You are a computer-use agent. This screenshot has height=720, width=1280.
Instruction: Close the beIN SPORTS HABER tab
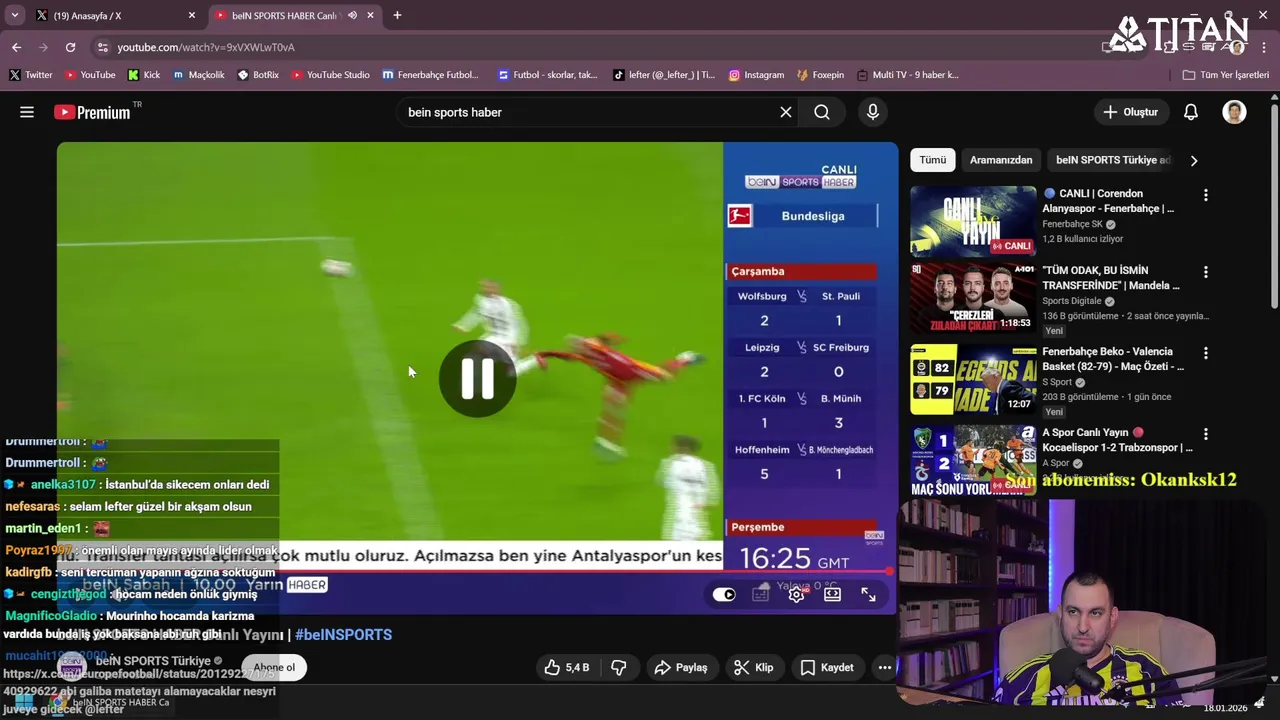point(371,15)
